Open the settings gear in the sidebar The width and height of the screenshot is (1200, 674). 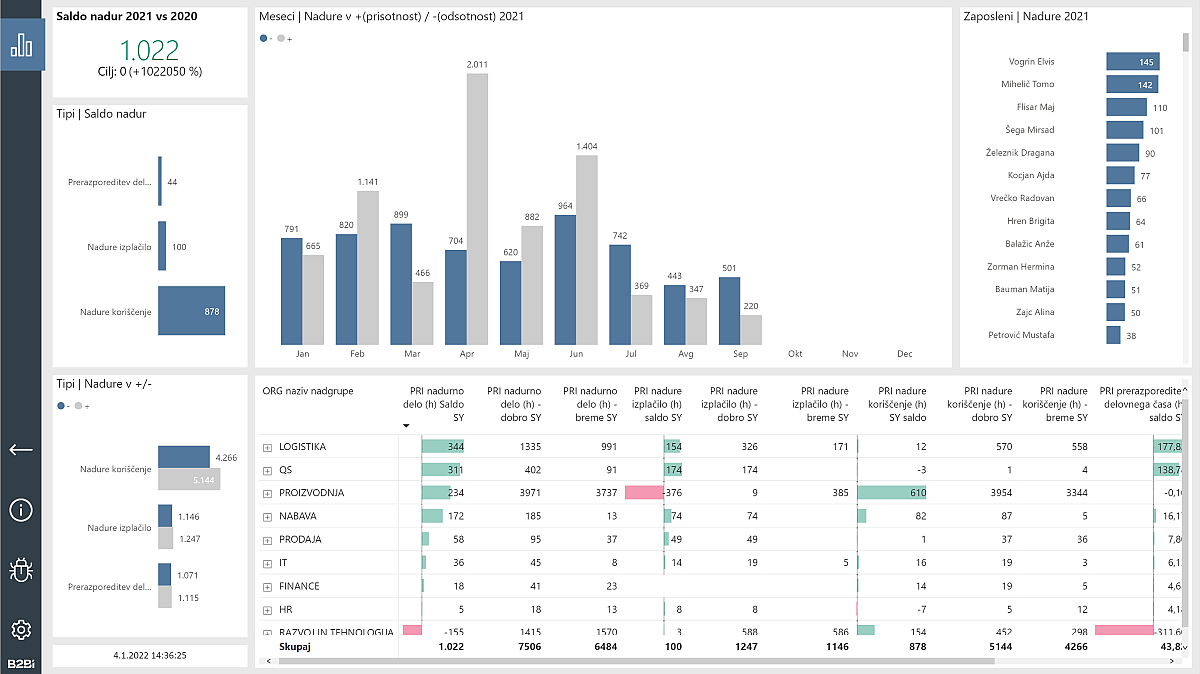(21, 631)
